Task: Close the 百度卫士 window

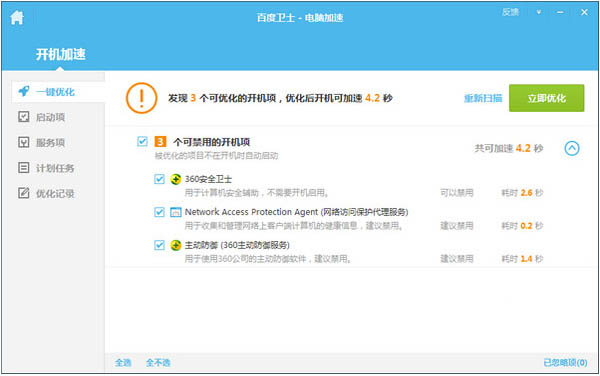Action: click(x=584, y=12)
